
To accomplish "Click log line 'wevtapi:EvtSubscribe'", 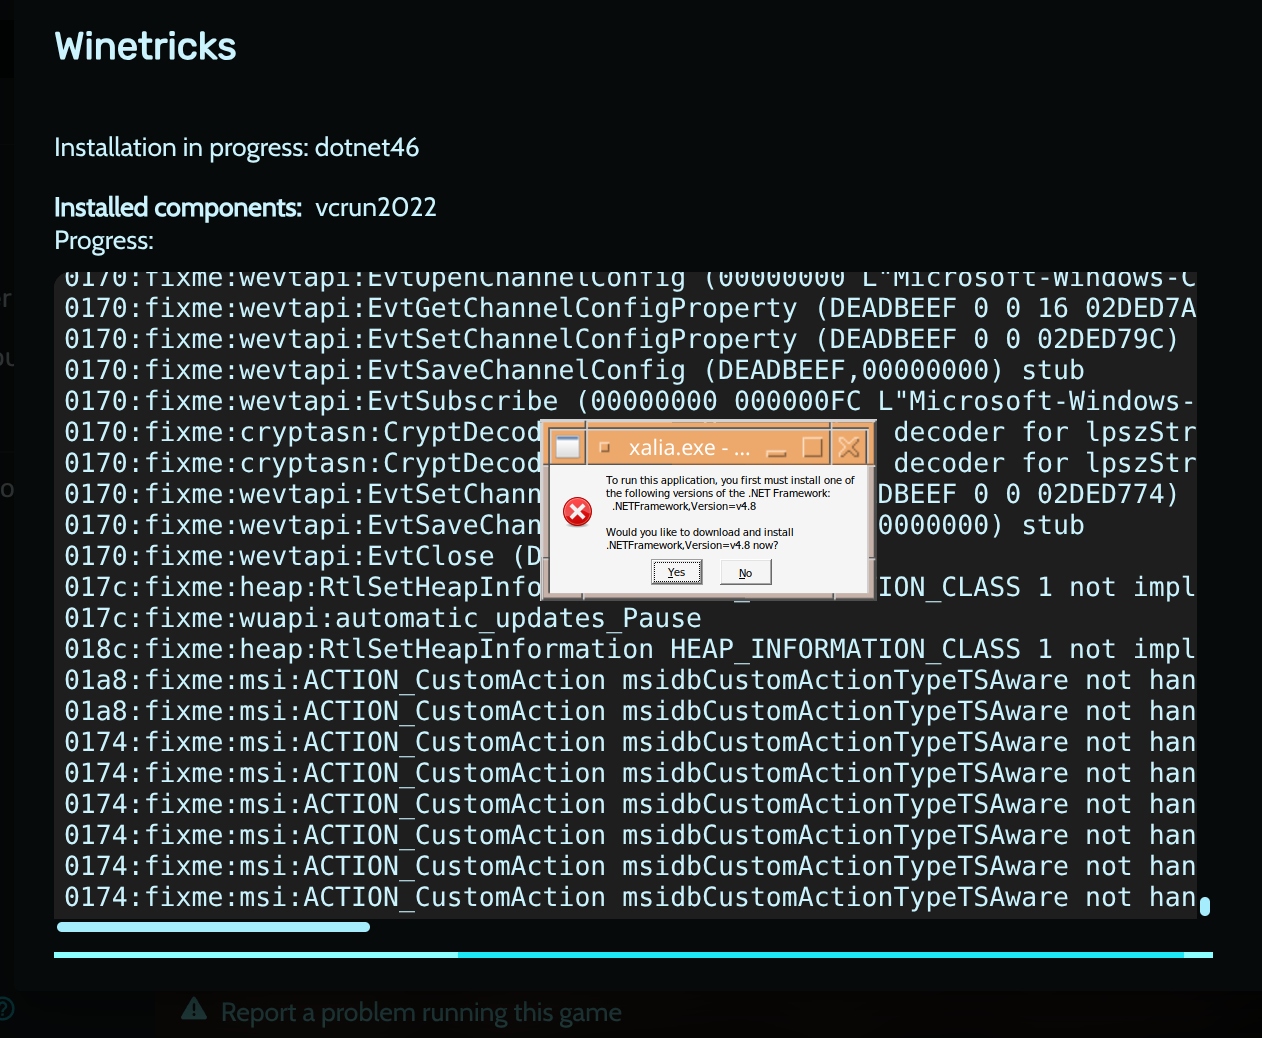I will 630,401.
